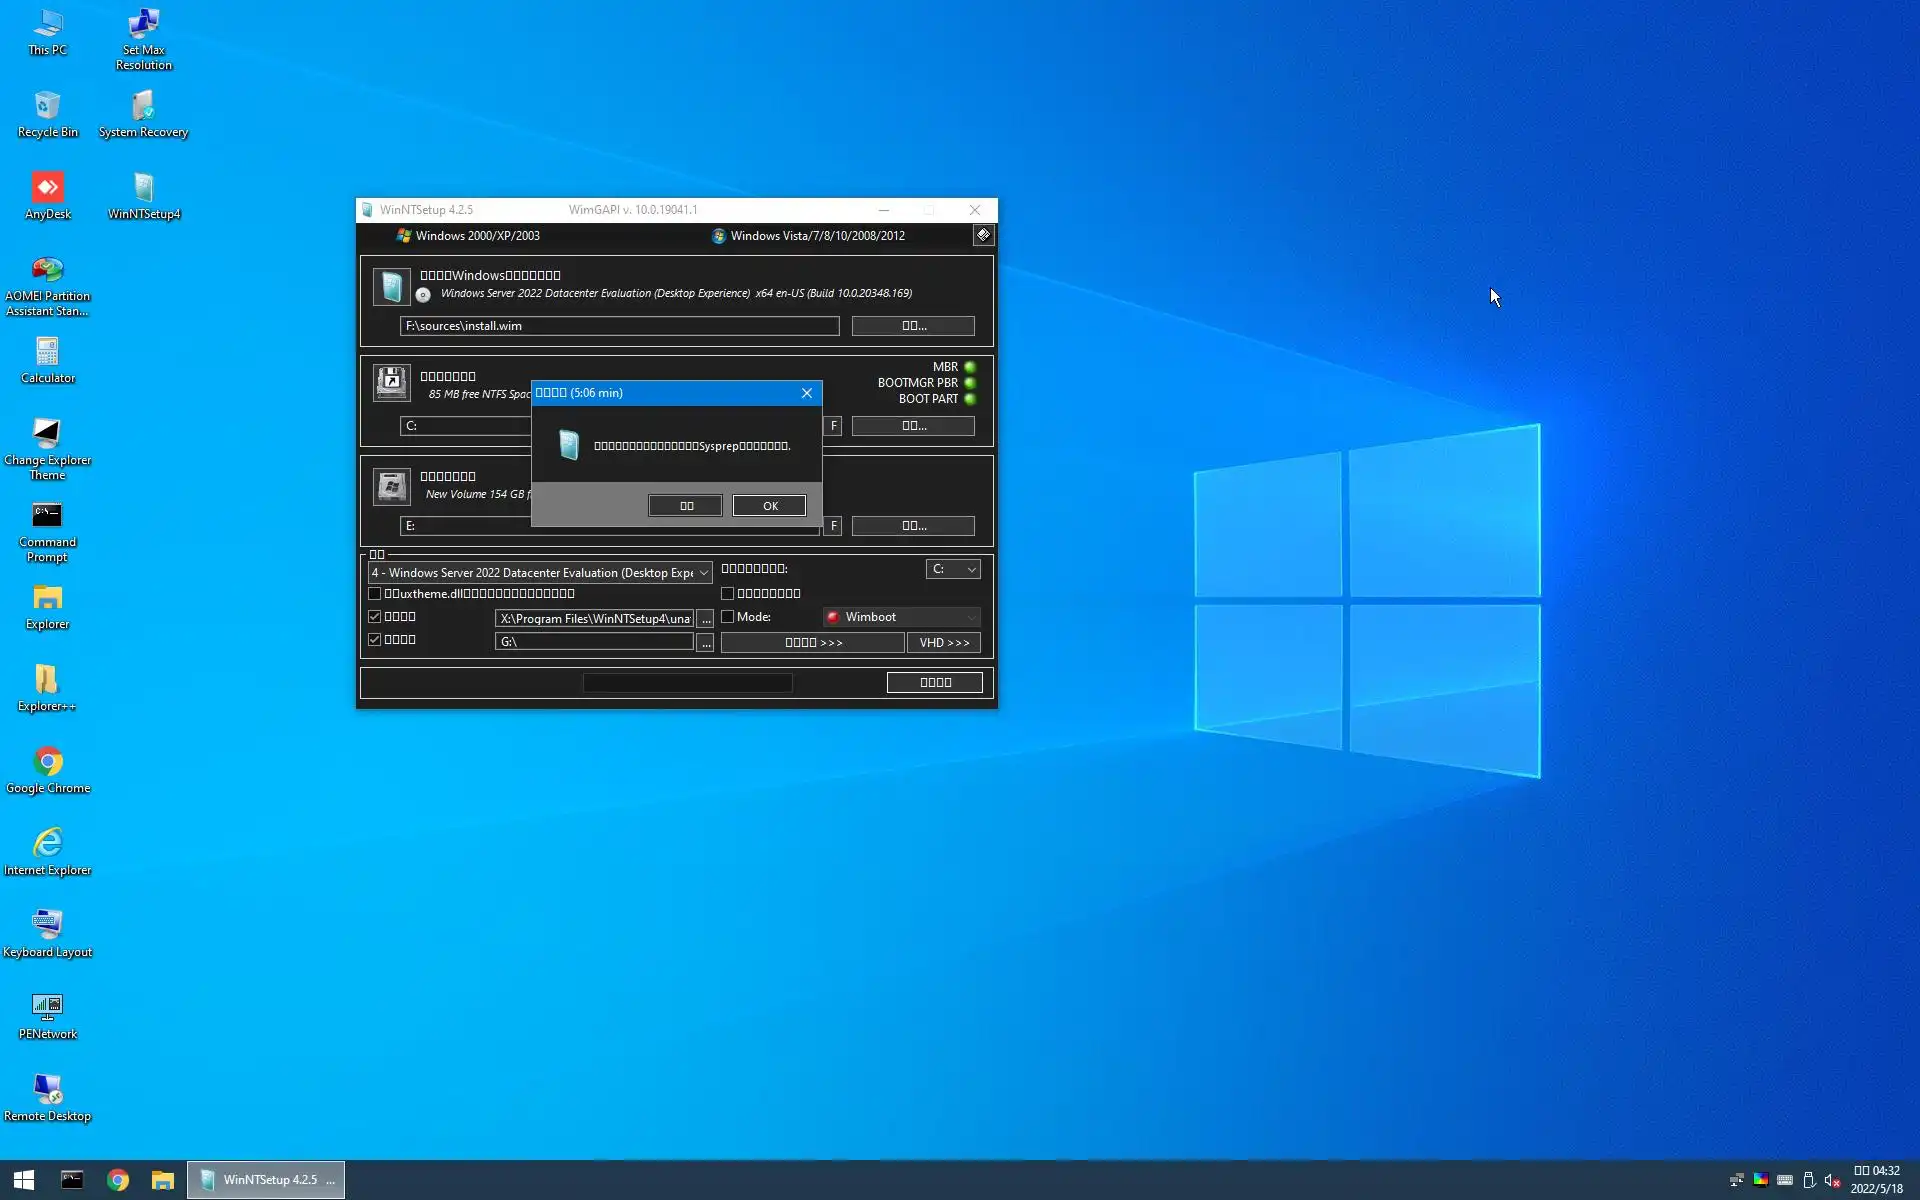Screen dimensions: 1920x1200
Task: Open the WinNTSetup4 desktop shortcut
Action: click(143, 189)
